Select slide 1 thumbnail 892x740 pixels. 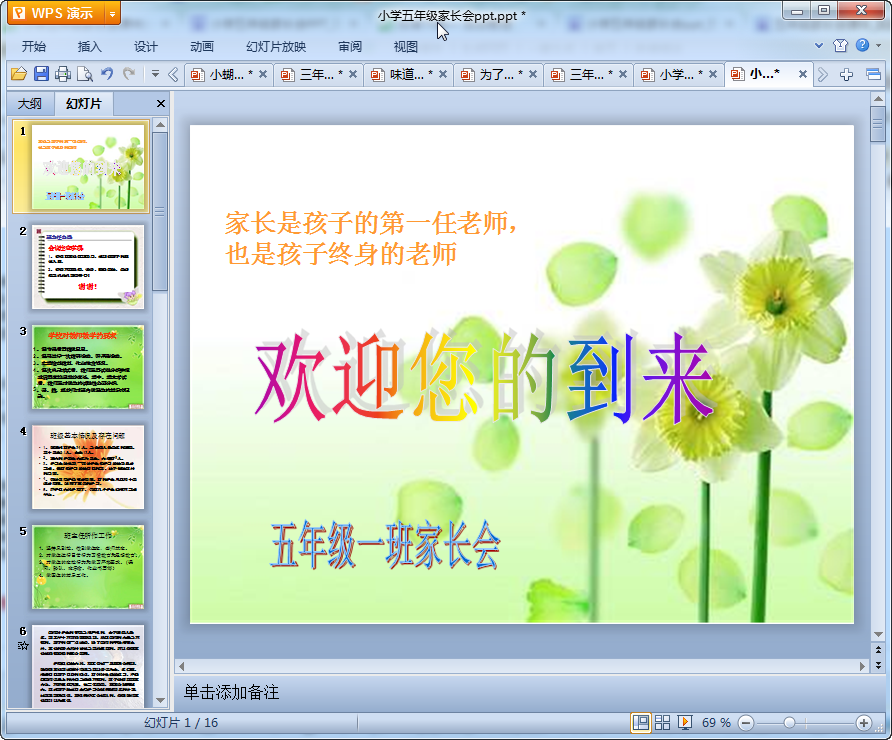pos(88,167)
